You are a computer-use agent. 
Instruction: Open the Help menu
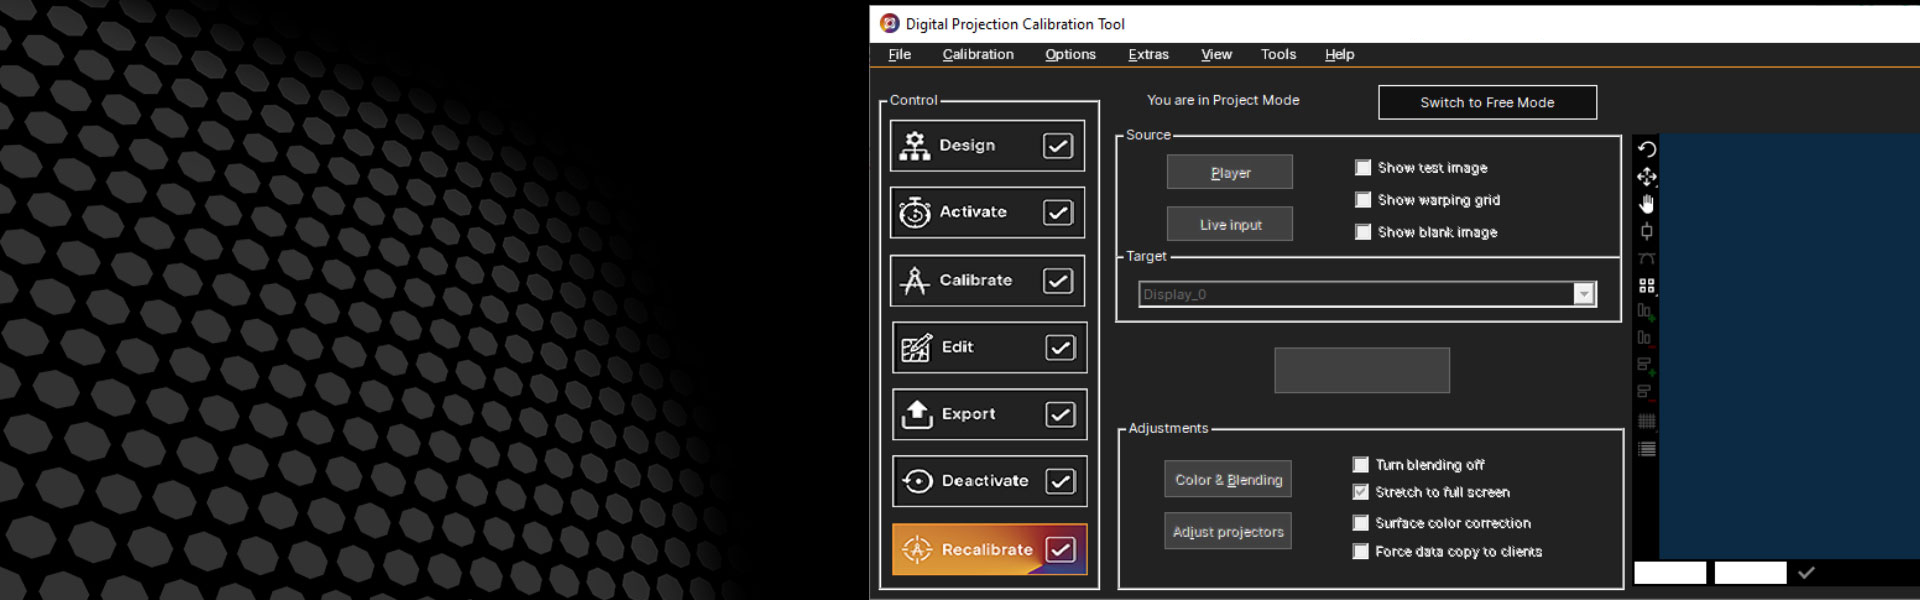1340,54
